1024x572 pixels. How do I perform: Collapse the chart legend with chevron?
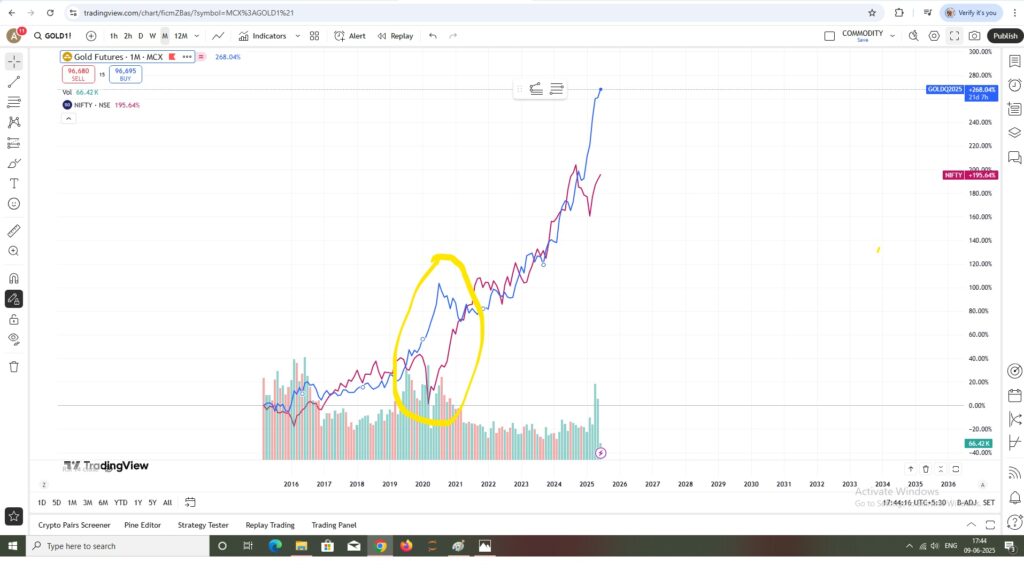coord(69,119)
